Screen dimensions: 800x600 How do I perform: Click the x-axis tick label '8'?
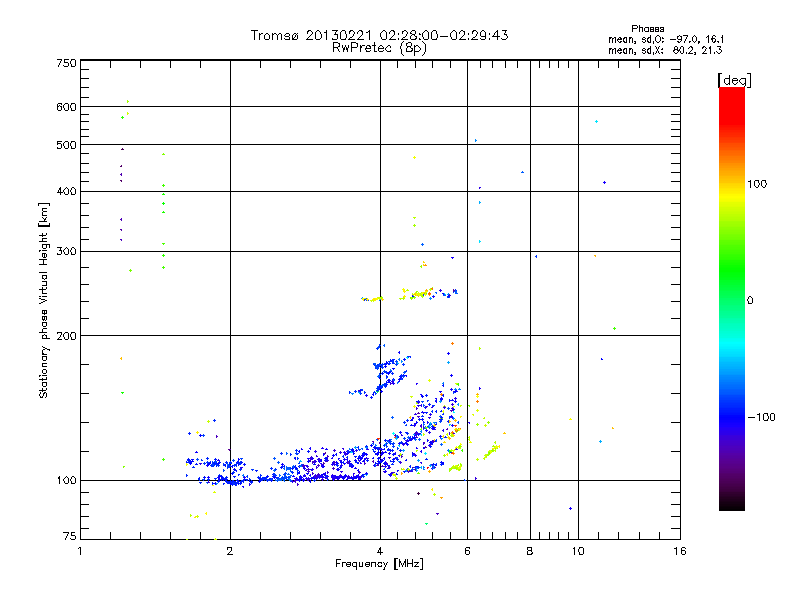point(530,551)
